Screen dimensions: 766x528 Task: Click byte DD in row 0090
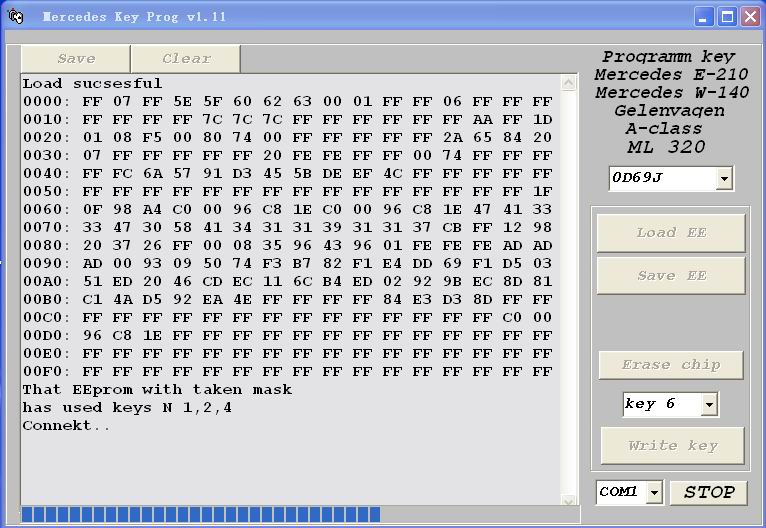[x=422, y=263]
